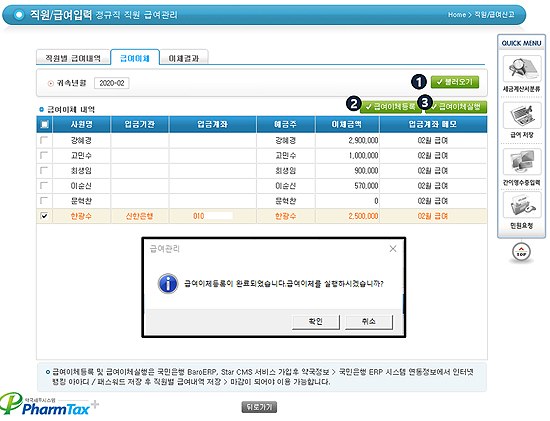The image size is (550, 421).
Task: Click the 1,000,000 amount cell
Action: tap(347, 155)
